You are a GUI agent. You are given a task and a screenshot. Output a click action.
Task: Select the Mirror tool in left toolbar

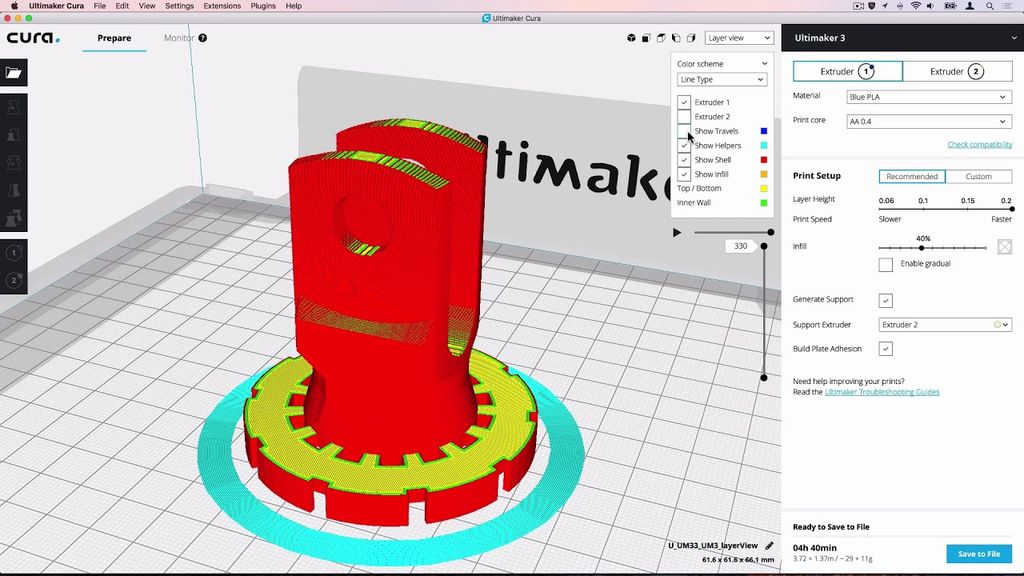pyautogui.click(x=14, y=189)
